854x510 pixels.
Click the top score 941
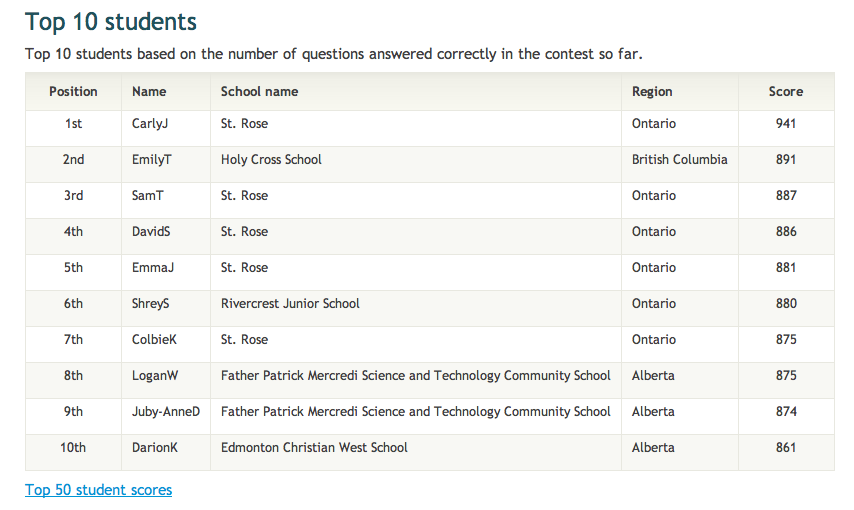tap(785, 124)
